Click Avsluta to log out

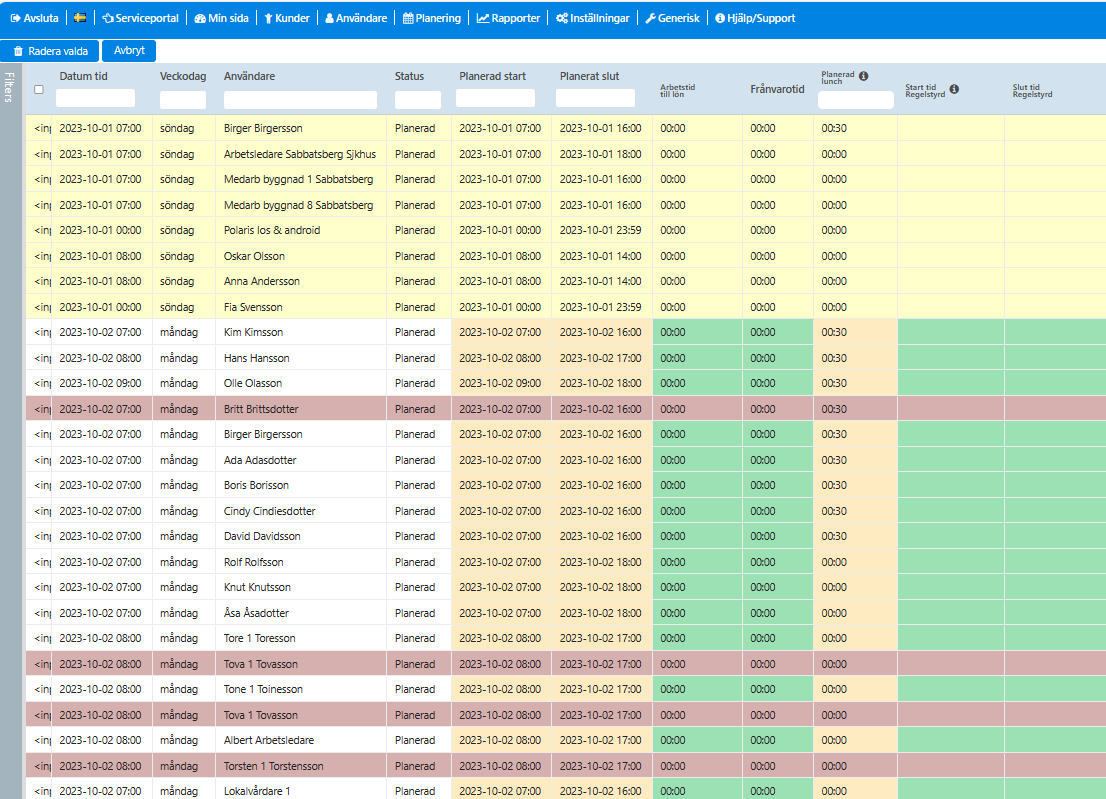[x=35, y=18]
